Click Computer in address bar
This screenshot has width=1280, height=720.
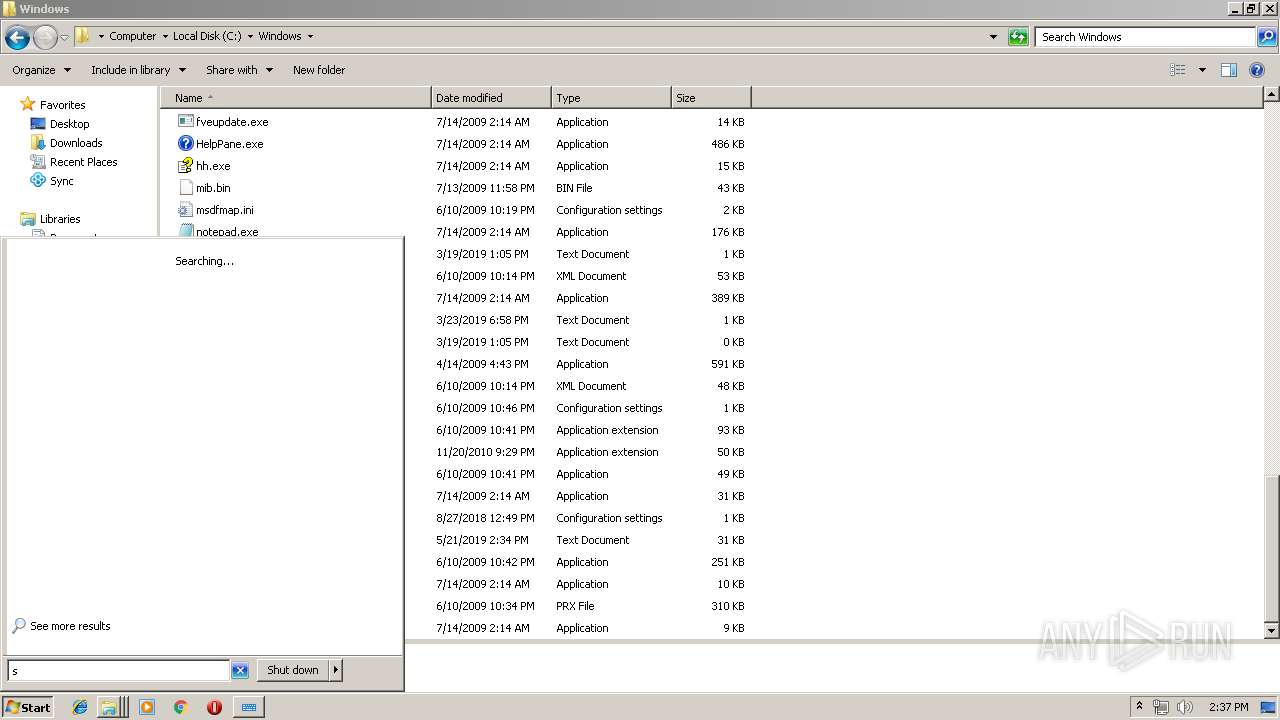coord(132,36)
